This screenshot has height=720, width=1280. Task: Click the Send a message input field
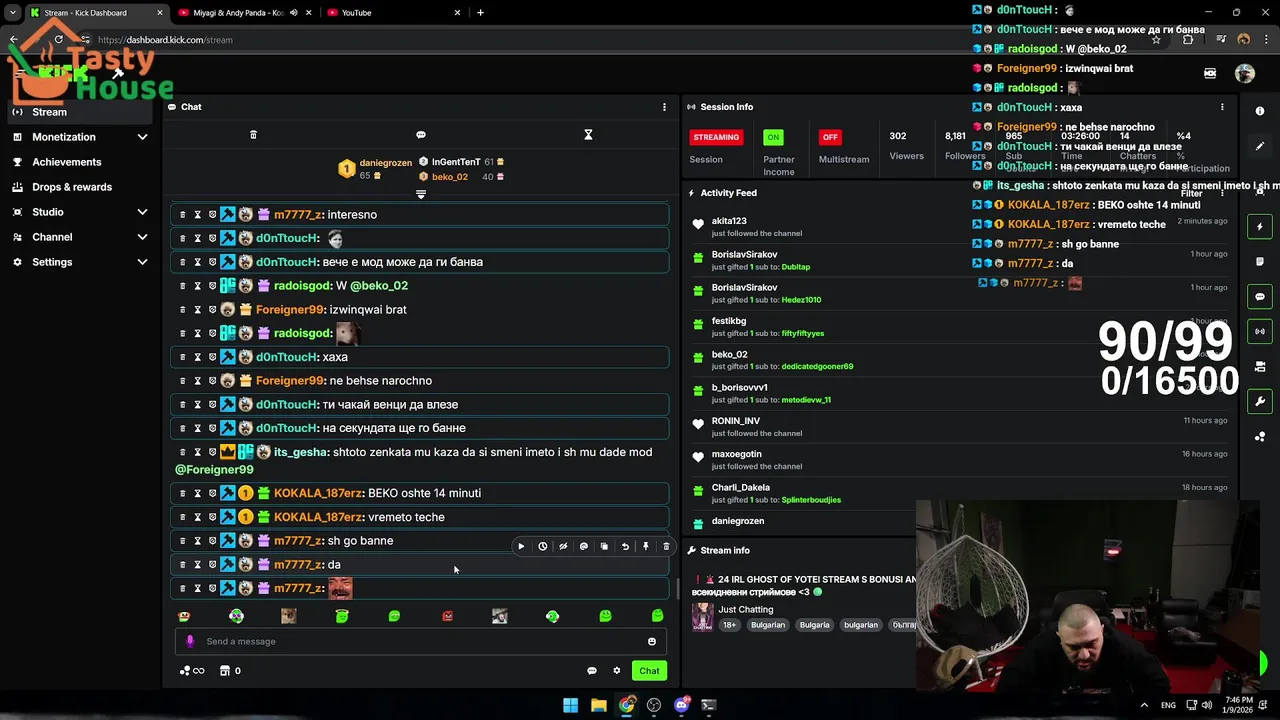(420, 642)
